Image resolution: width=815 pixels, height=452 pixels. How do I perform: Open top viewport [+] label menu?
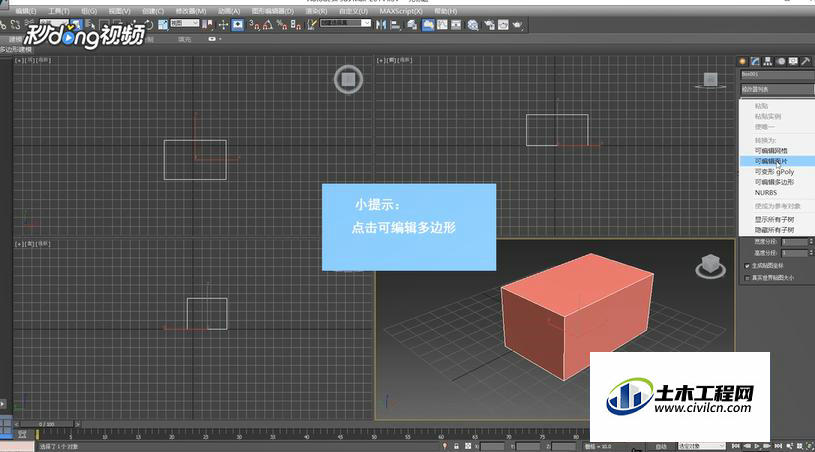point(19,61)
